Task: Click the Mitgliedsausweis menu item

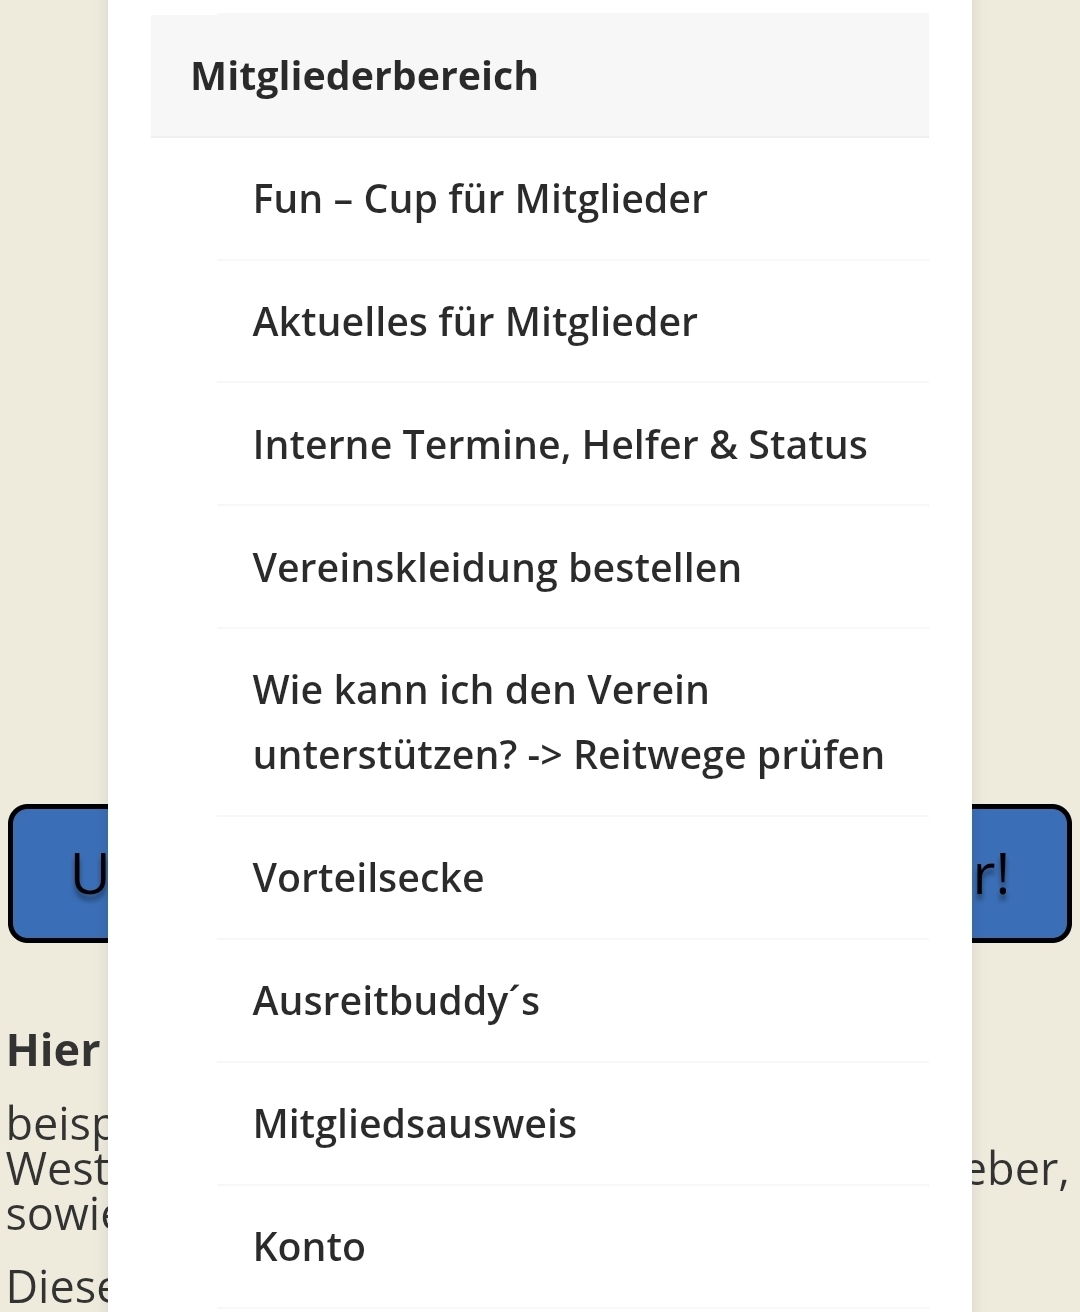Action: 572,1124
